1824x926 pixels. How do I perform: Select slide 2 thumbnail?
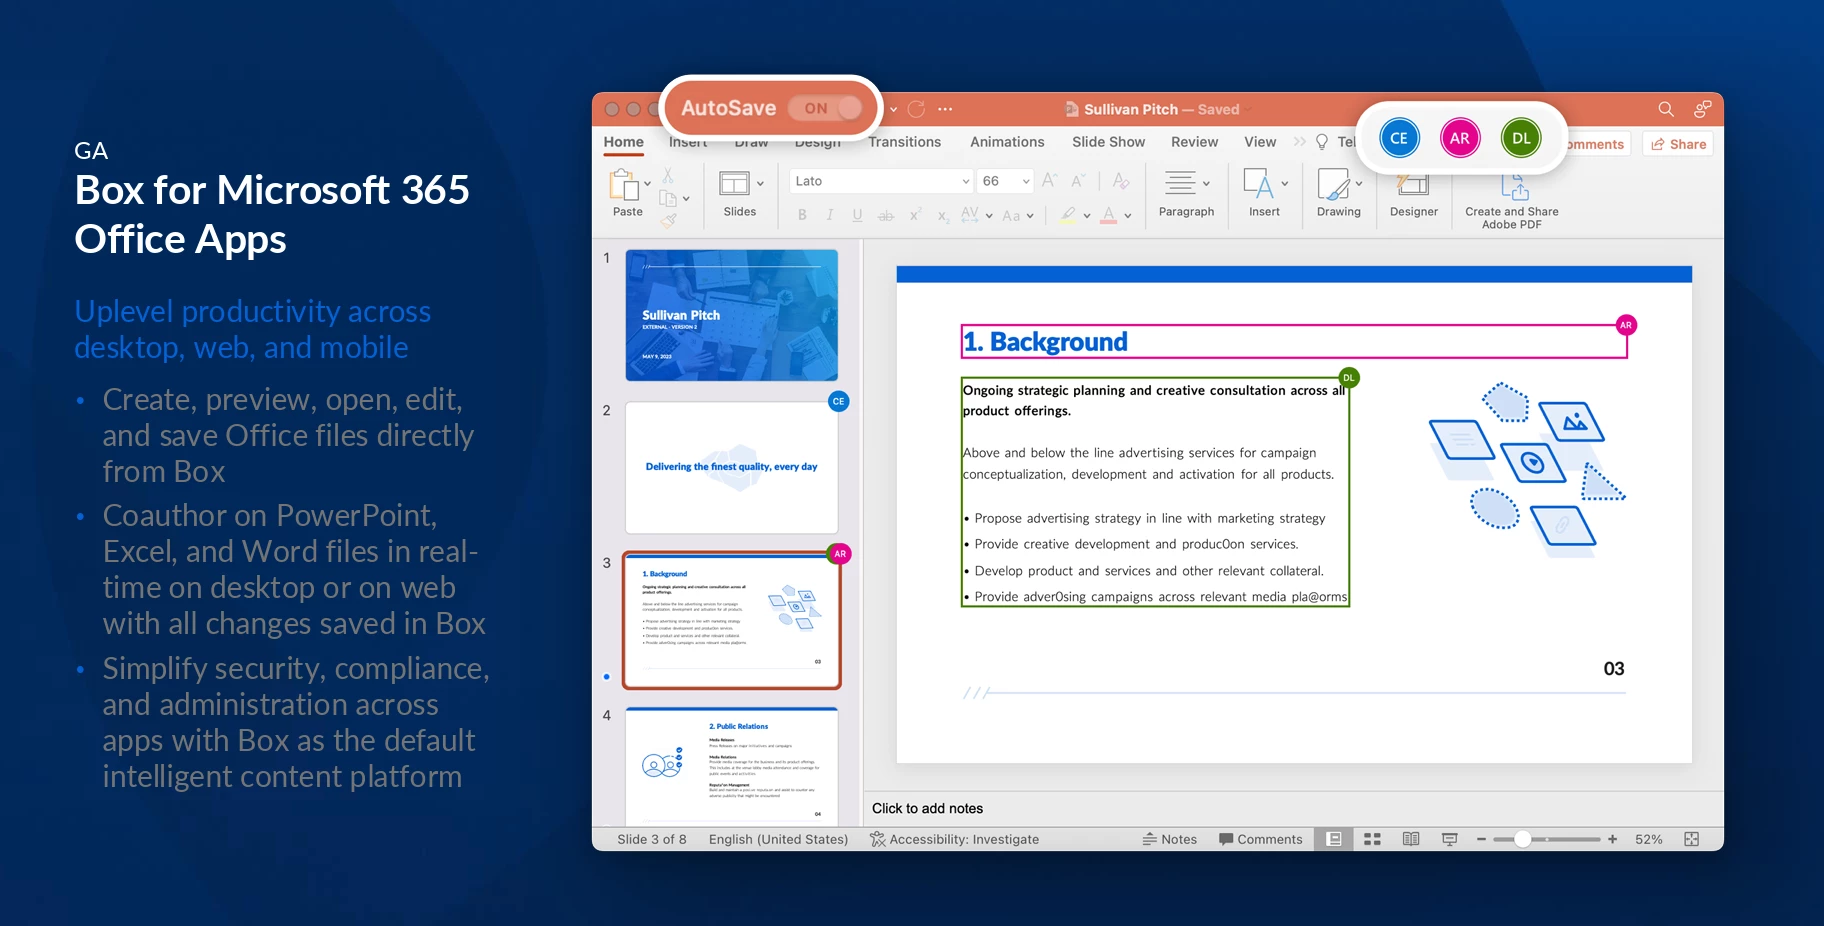[731, 467]
